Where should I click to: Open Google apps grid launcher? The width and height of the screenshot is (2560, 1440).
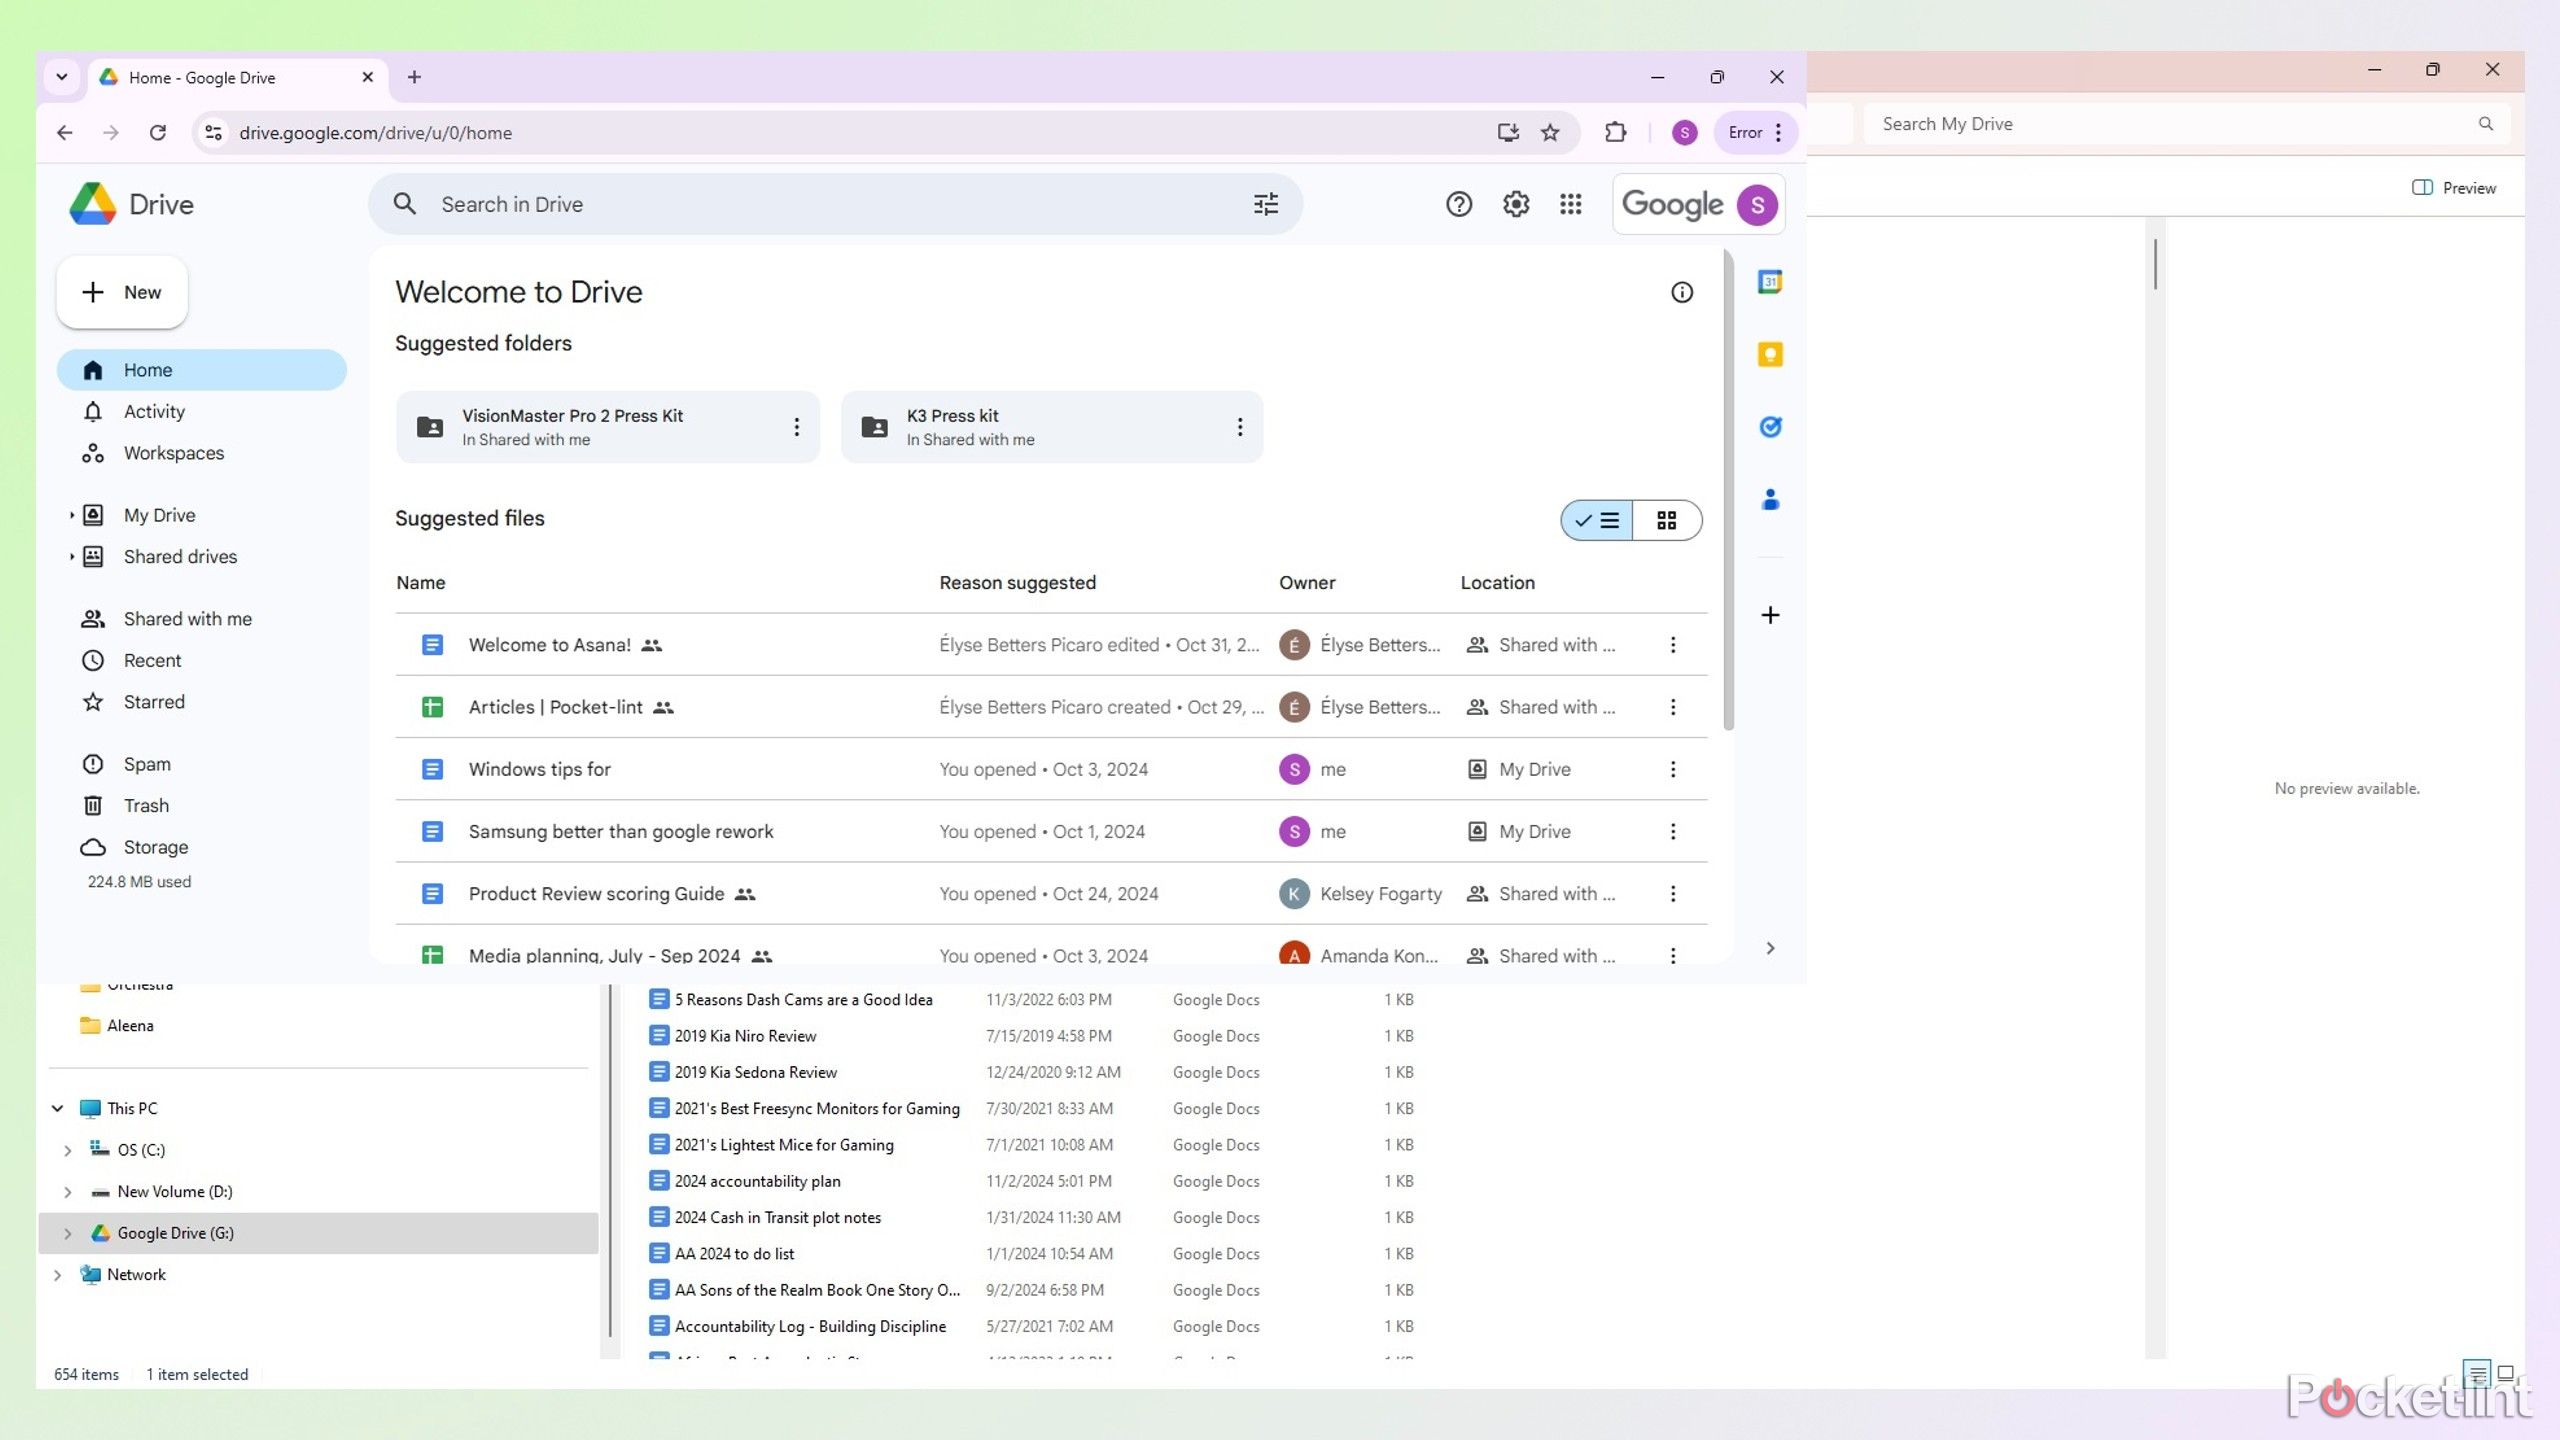1571,204
